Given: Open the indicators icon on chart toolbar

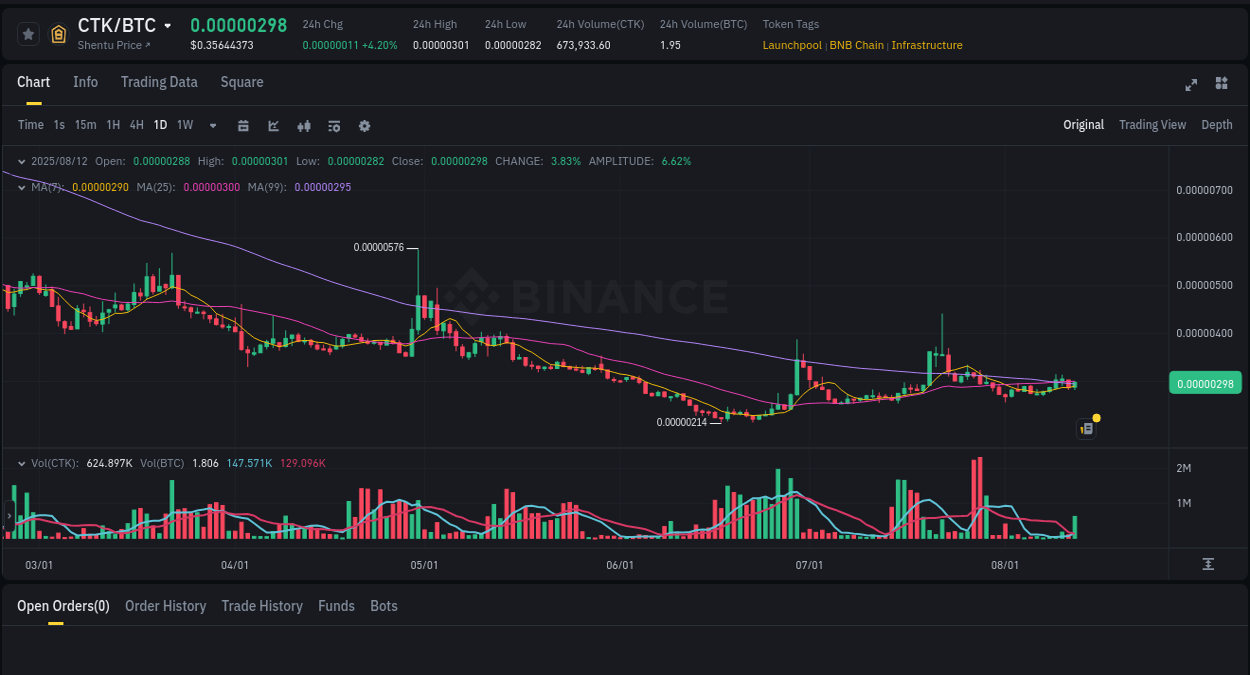Looking at the screenshot, I should coord(303,125).
